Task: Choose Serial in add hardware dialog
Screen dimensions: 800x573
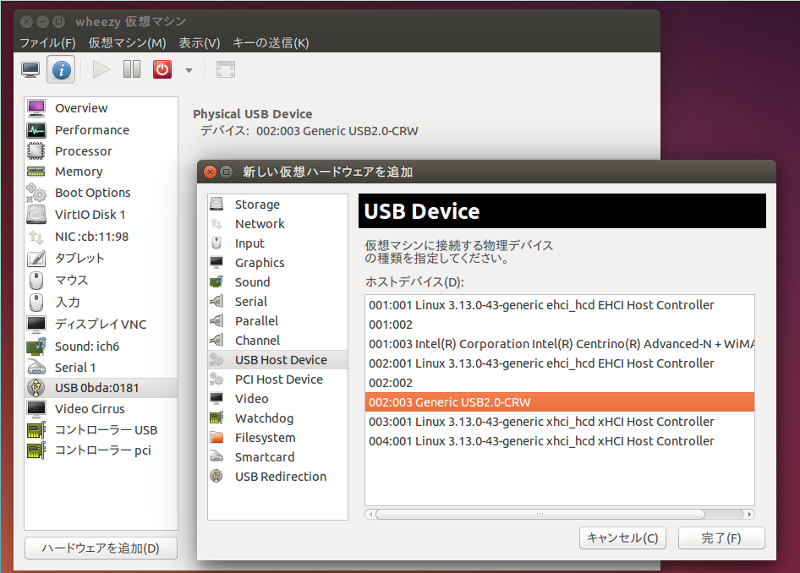Action: pyautogui.click(x=278, y=302)
